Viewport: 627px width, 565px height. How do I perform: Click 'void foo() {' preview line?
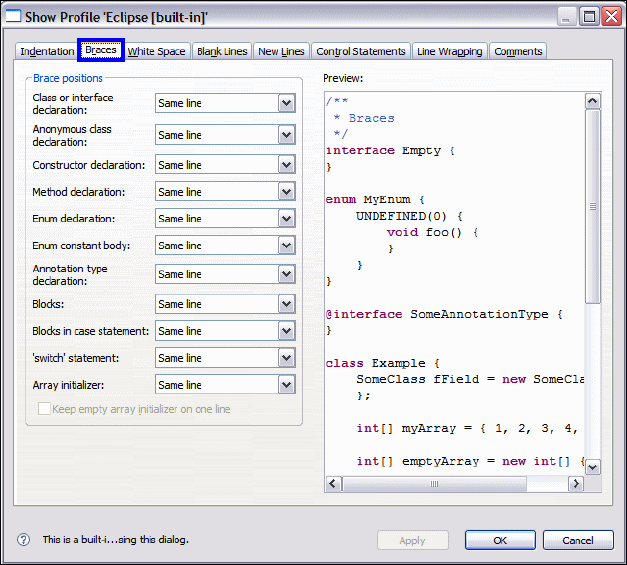click(432, 232)
